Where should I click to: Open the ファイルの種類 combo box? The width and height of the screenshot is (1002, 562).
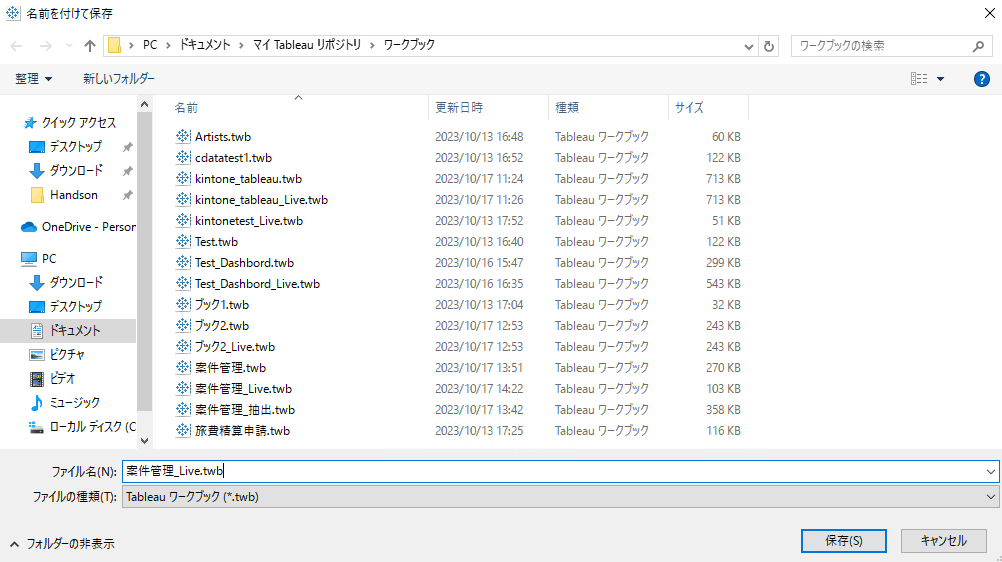(x=560, y=497)
